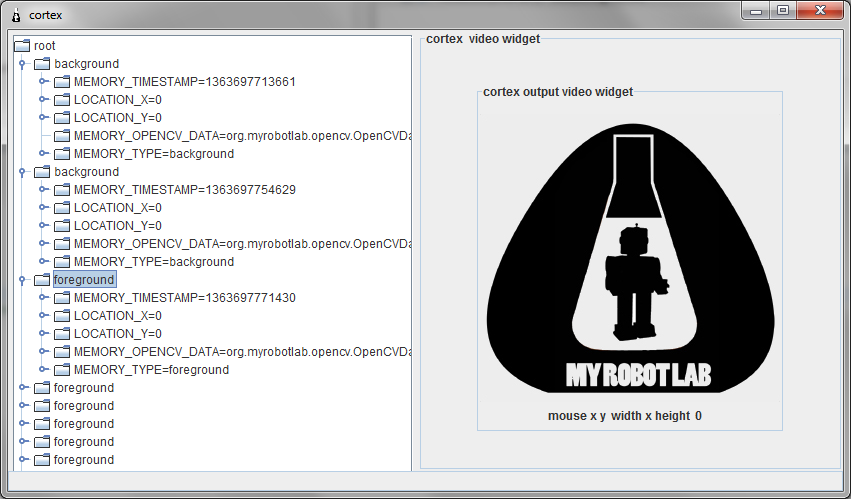The width and height of the screenshot is (851, 499).
Task: Click folder icon of MEMORY_TIMESTAMP=1363697771430
Action: [x=62, y=298]
